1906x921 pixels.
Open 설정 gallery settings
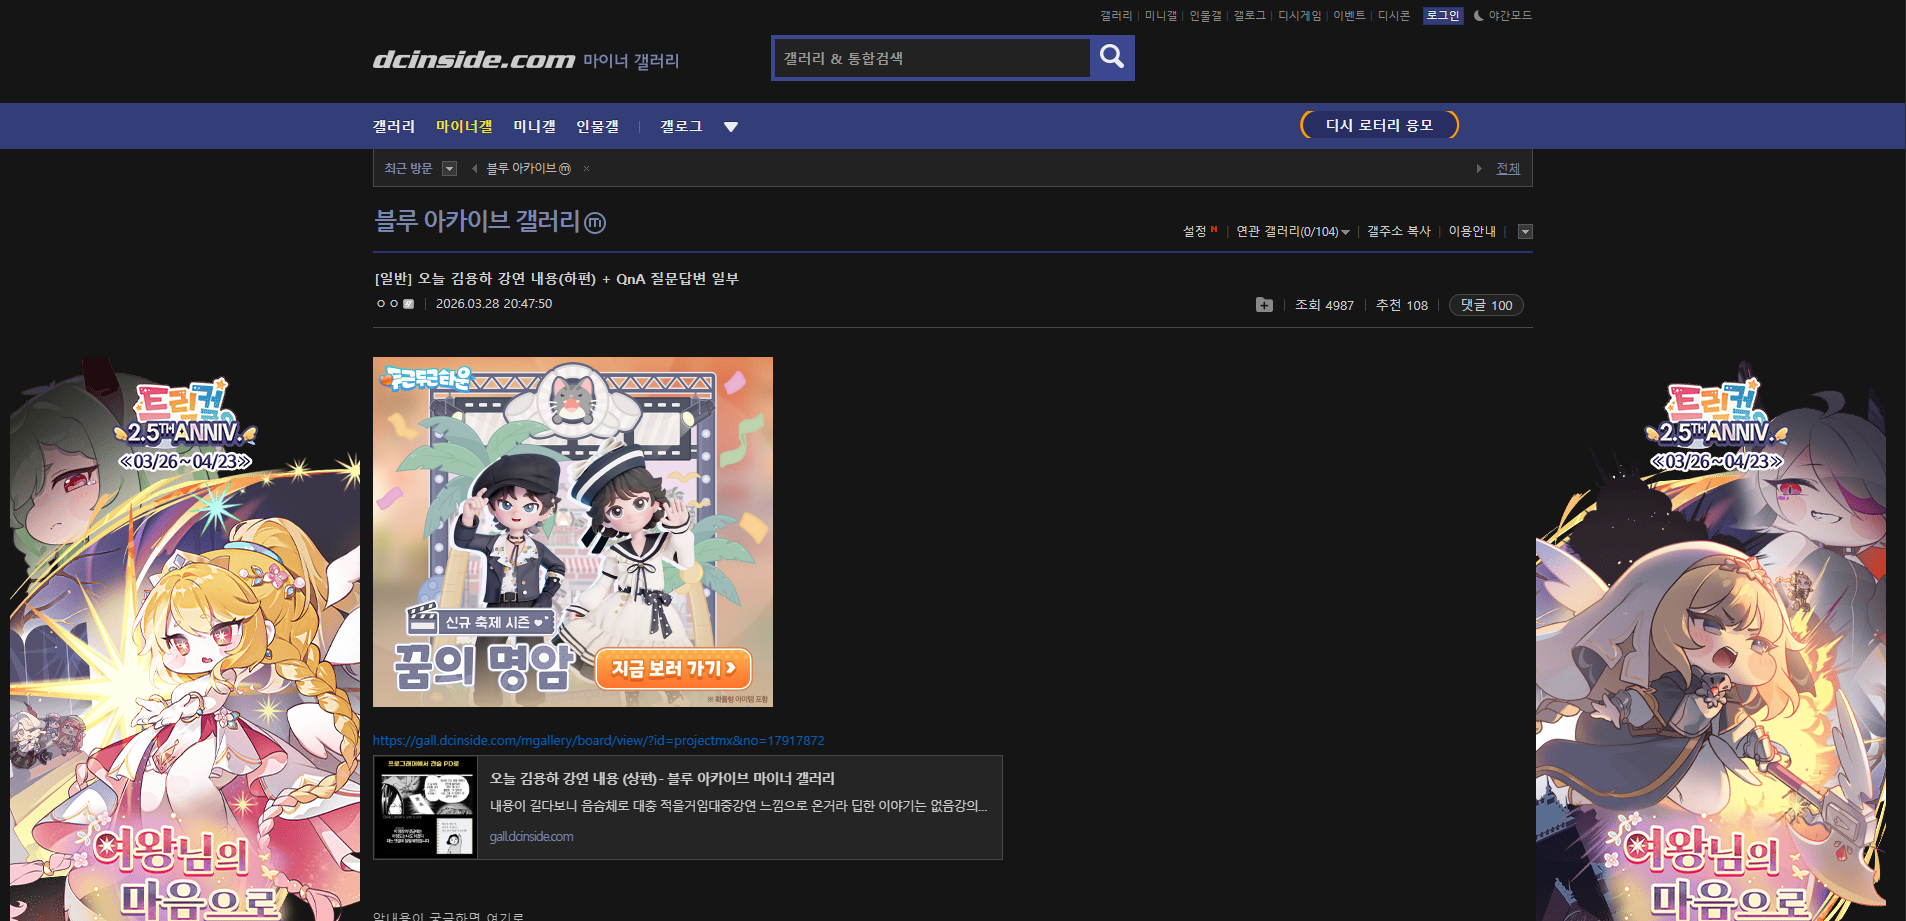[x=1195, y=232]
